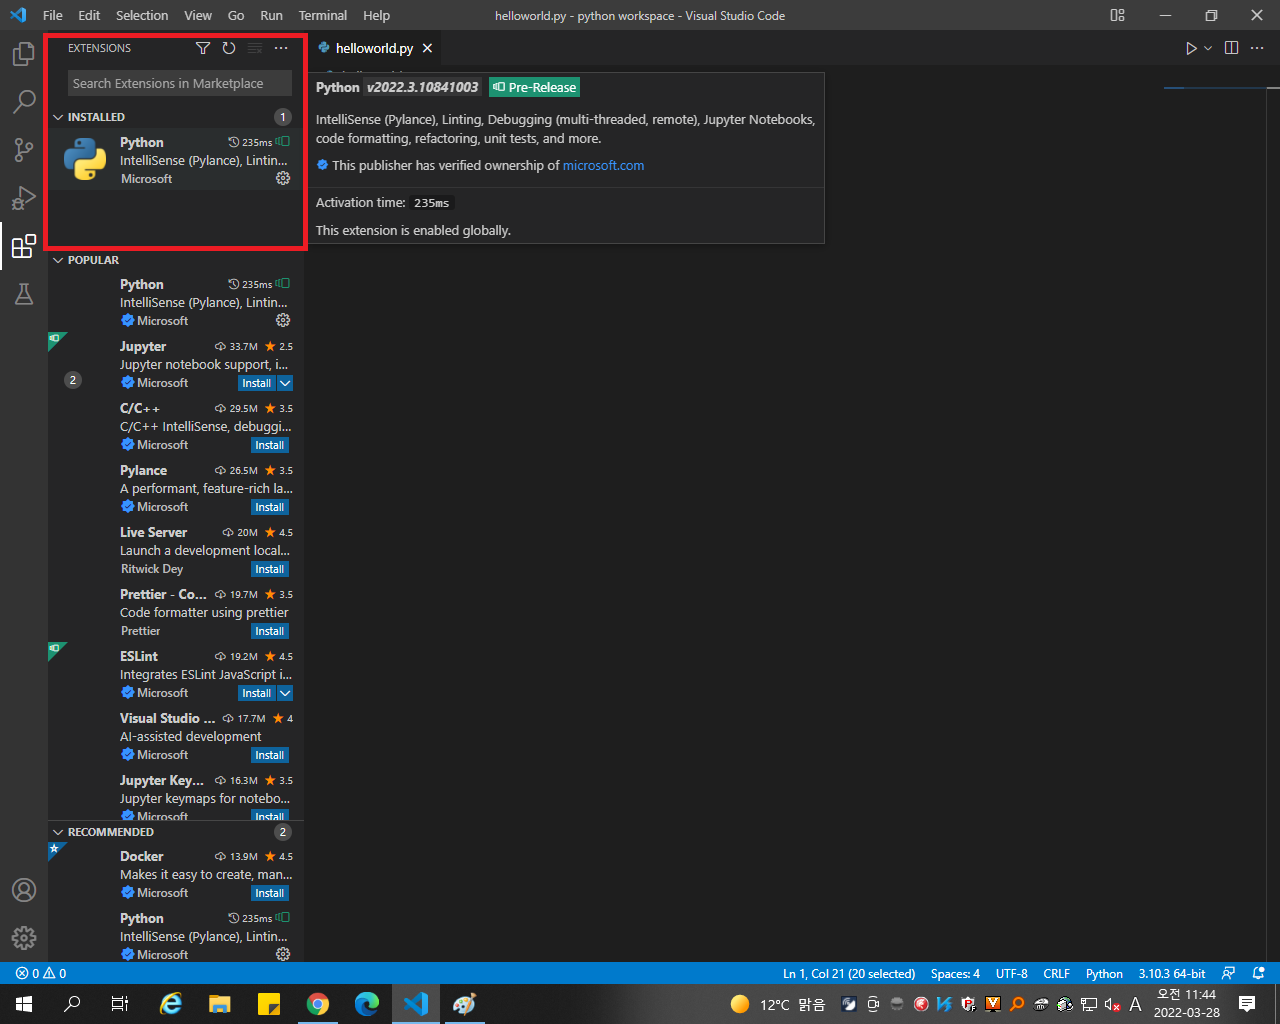Open Visual Studio IntelliCode extension entry
Image resolution: width=1280 pixels, height=1024 pixels.
pos(176,736)
